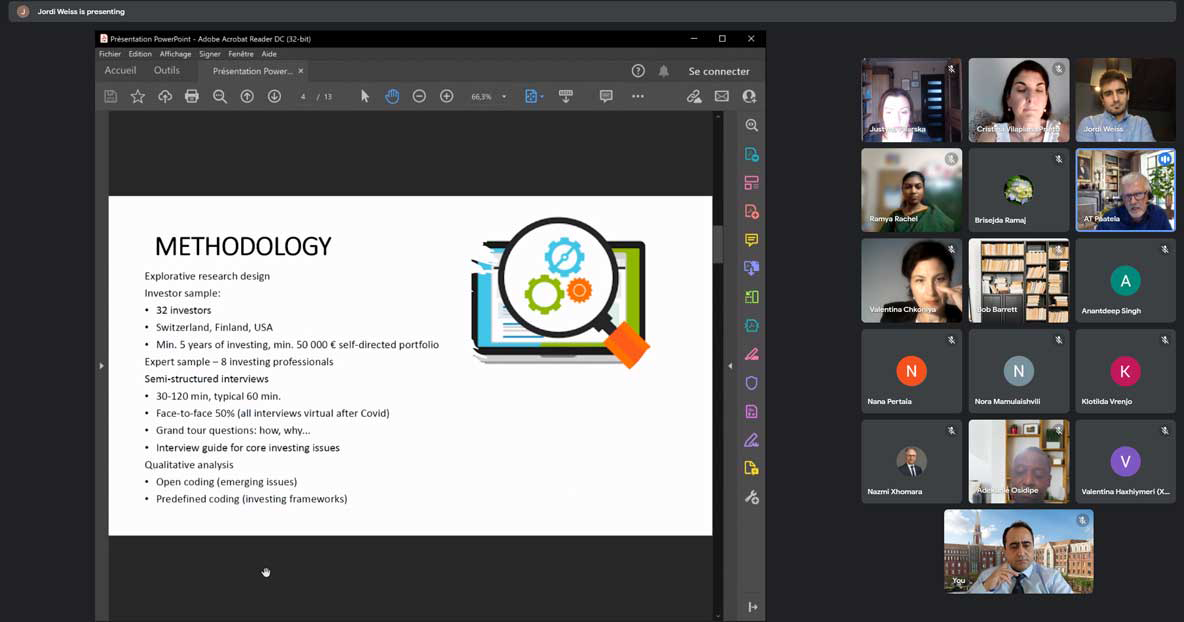This screenshot has height=622, width=1184.
Task: Send file by email envelope icon
Action: [x=722, y=96]
